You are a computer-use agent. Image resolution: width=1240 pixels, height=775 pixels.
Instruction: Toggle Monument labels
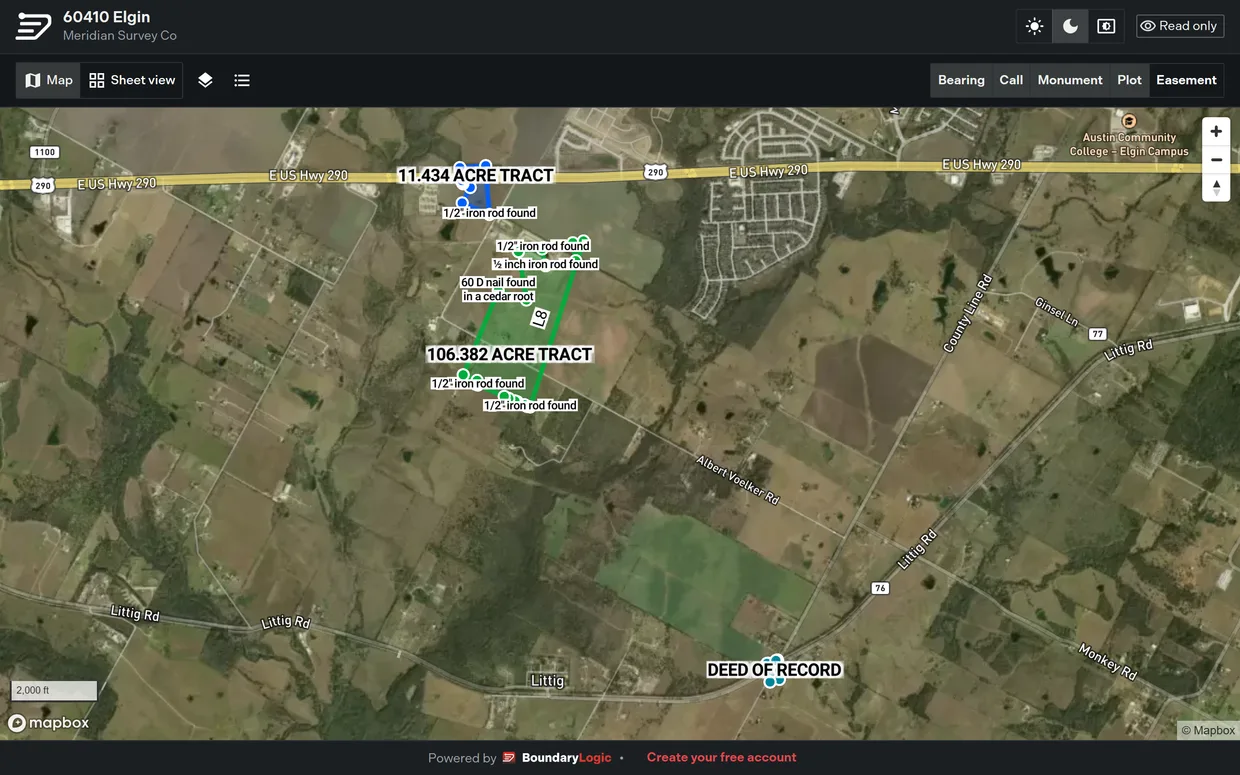click(x=1070, y=80)
